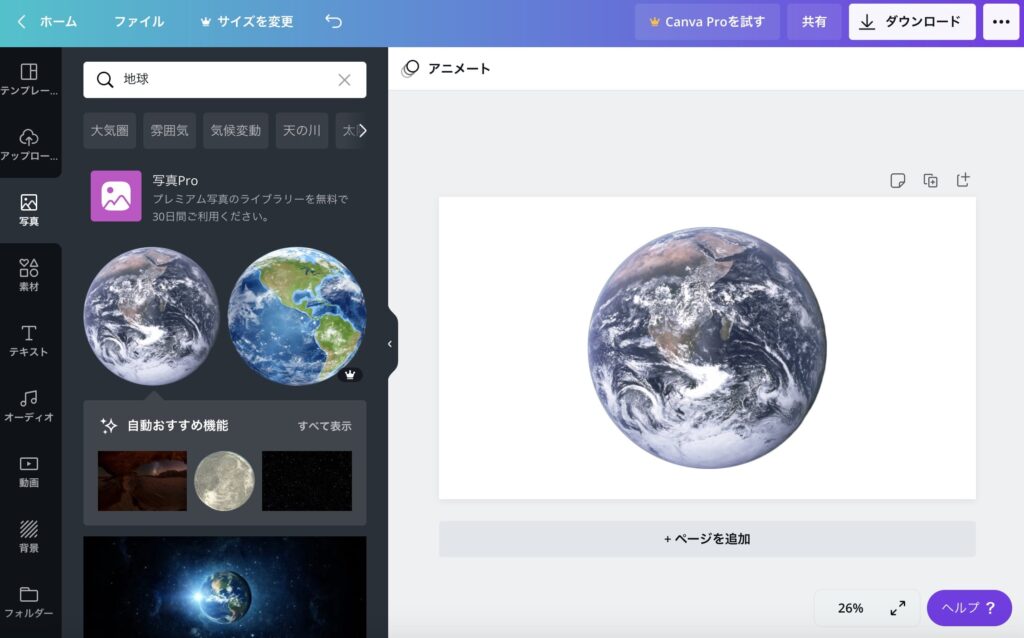Try Canva Pro button
Screen dimensions: 1024x638
click(707, 22)
